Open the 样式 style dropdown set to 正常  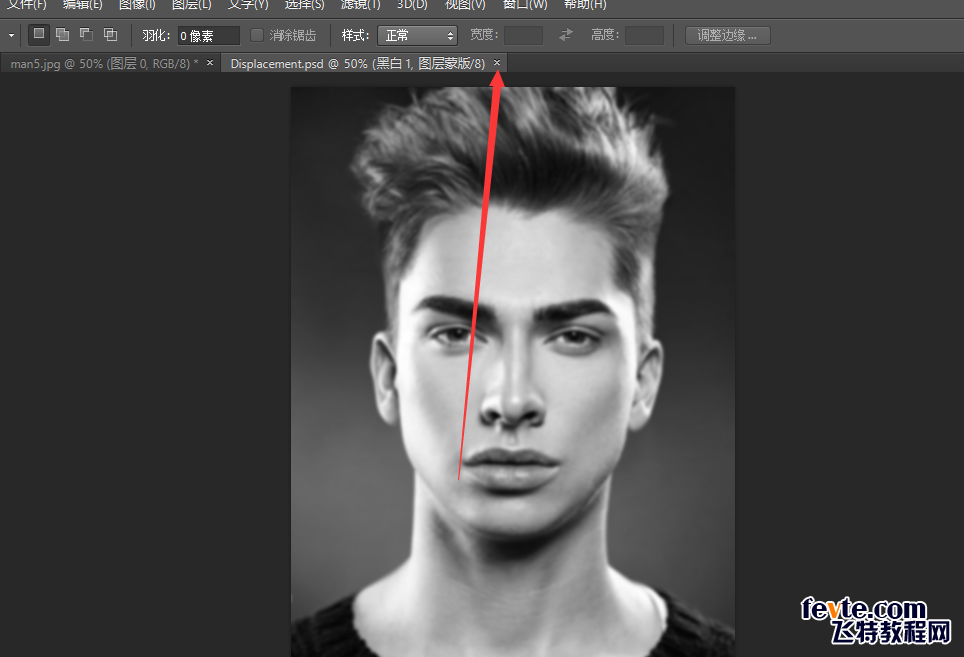click(x=417, y=35)
